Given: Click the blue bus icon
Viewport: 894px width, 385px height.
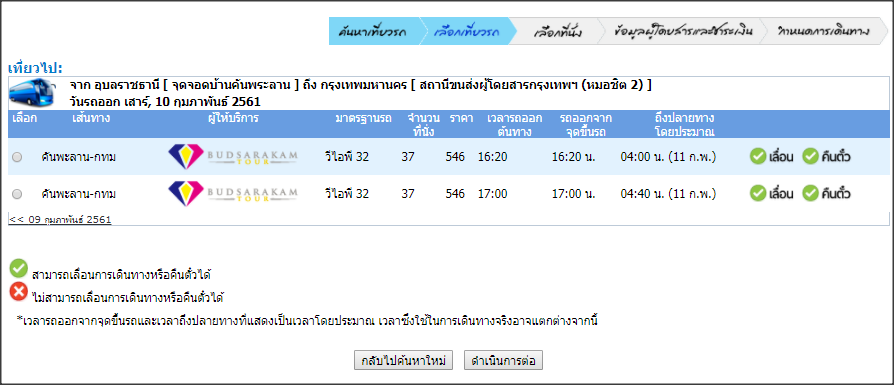Looking at the screenshot, I should [x=33, y=92].
